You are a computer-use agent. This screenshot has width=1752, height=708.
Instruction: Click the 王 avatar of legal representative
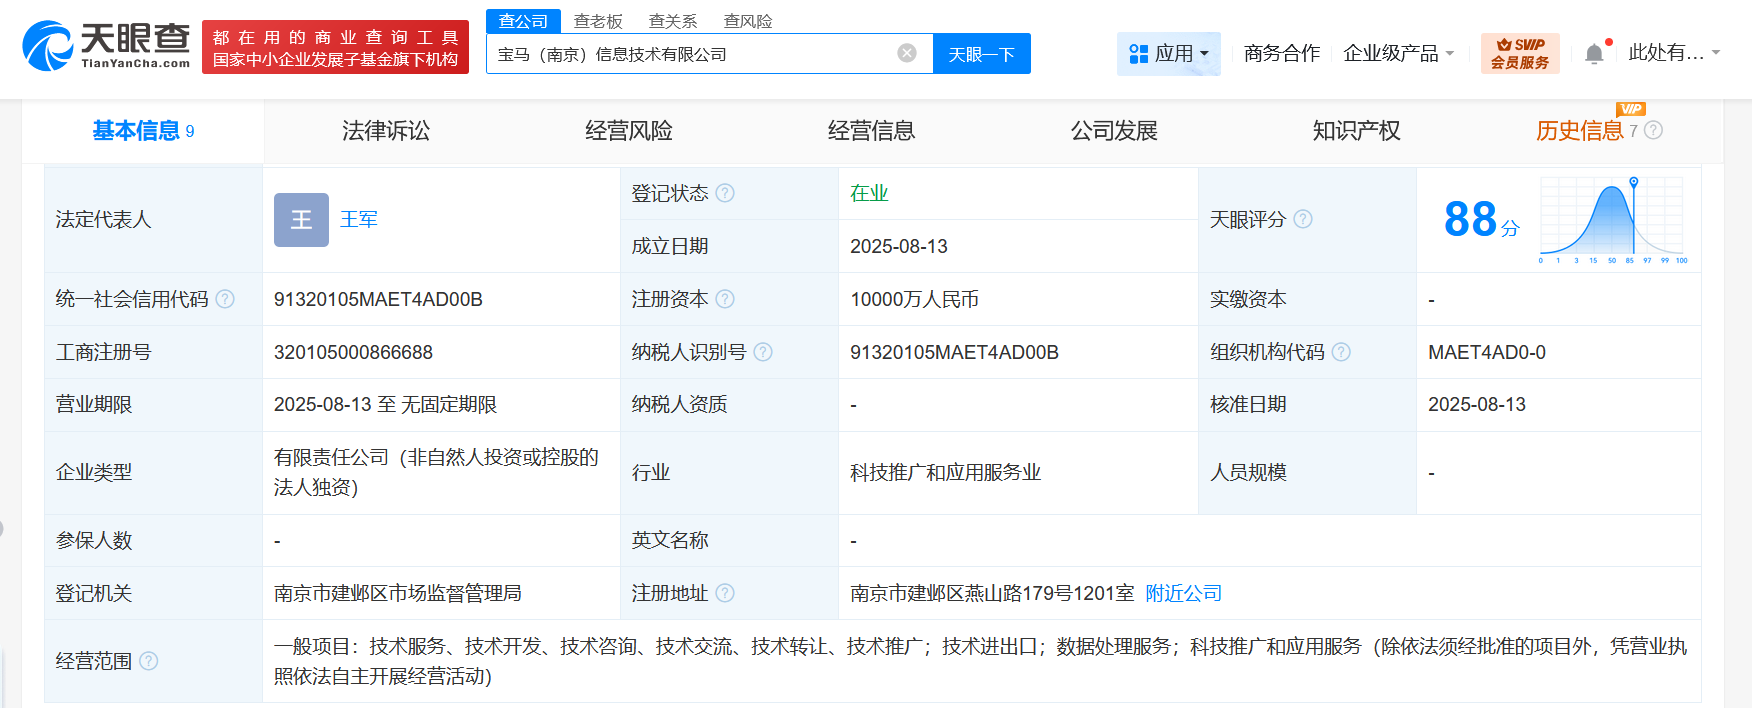301,220
